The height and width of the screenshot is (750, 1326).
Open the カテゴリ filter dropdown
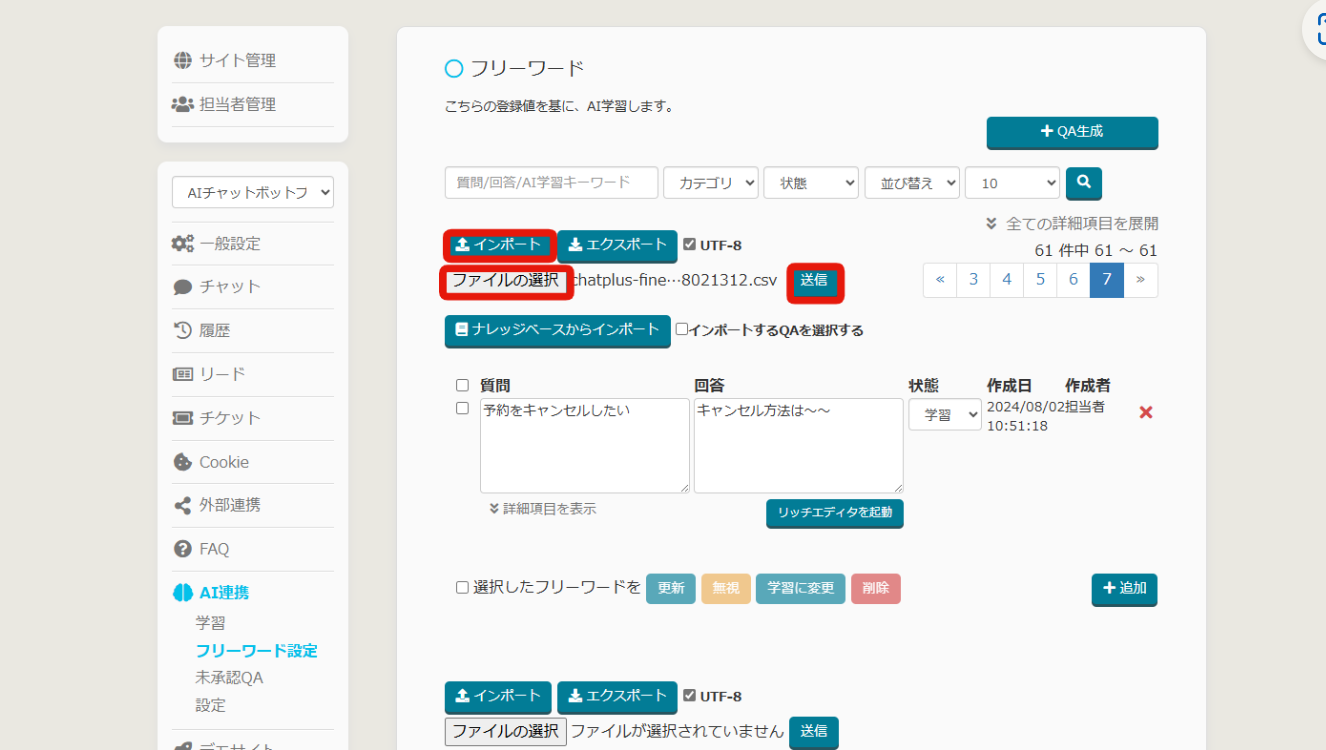point(710,183)
